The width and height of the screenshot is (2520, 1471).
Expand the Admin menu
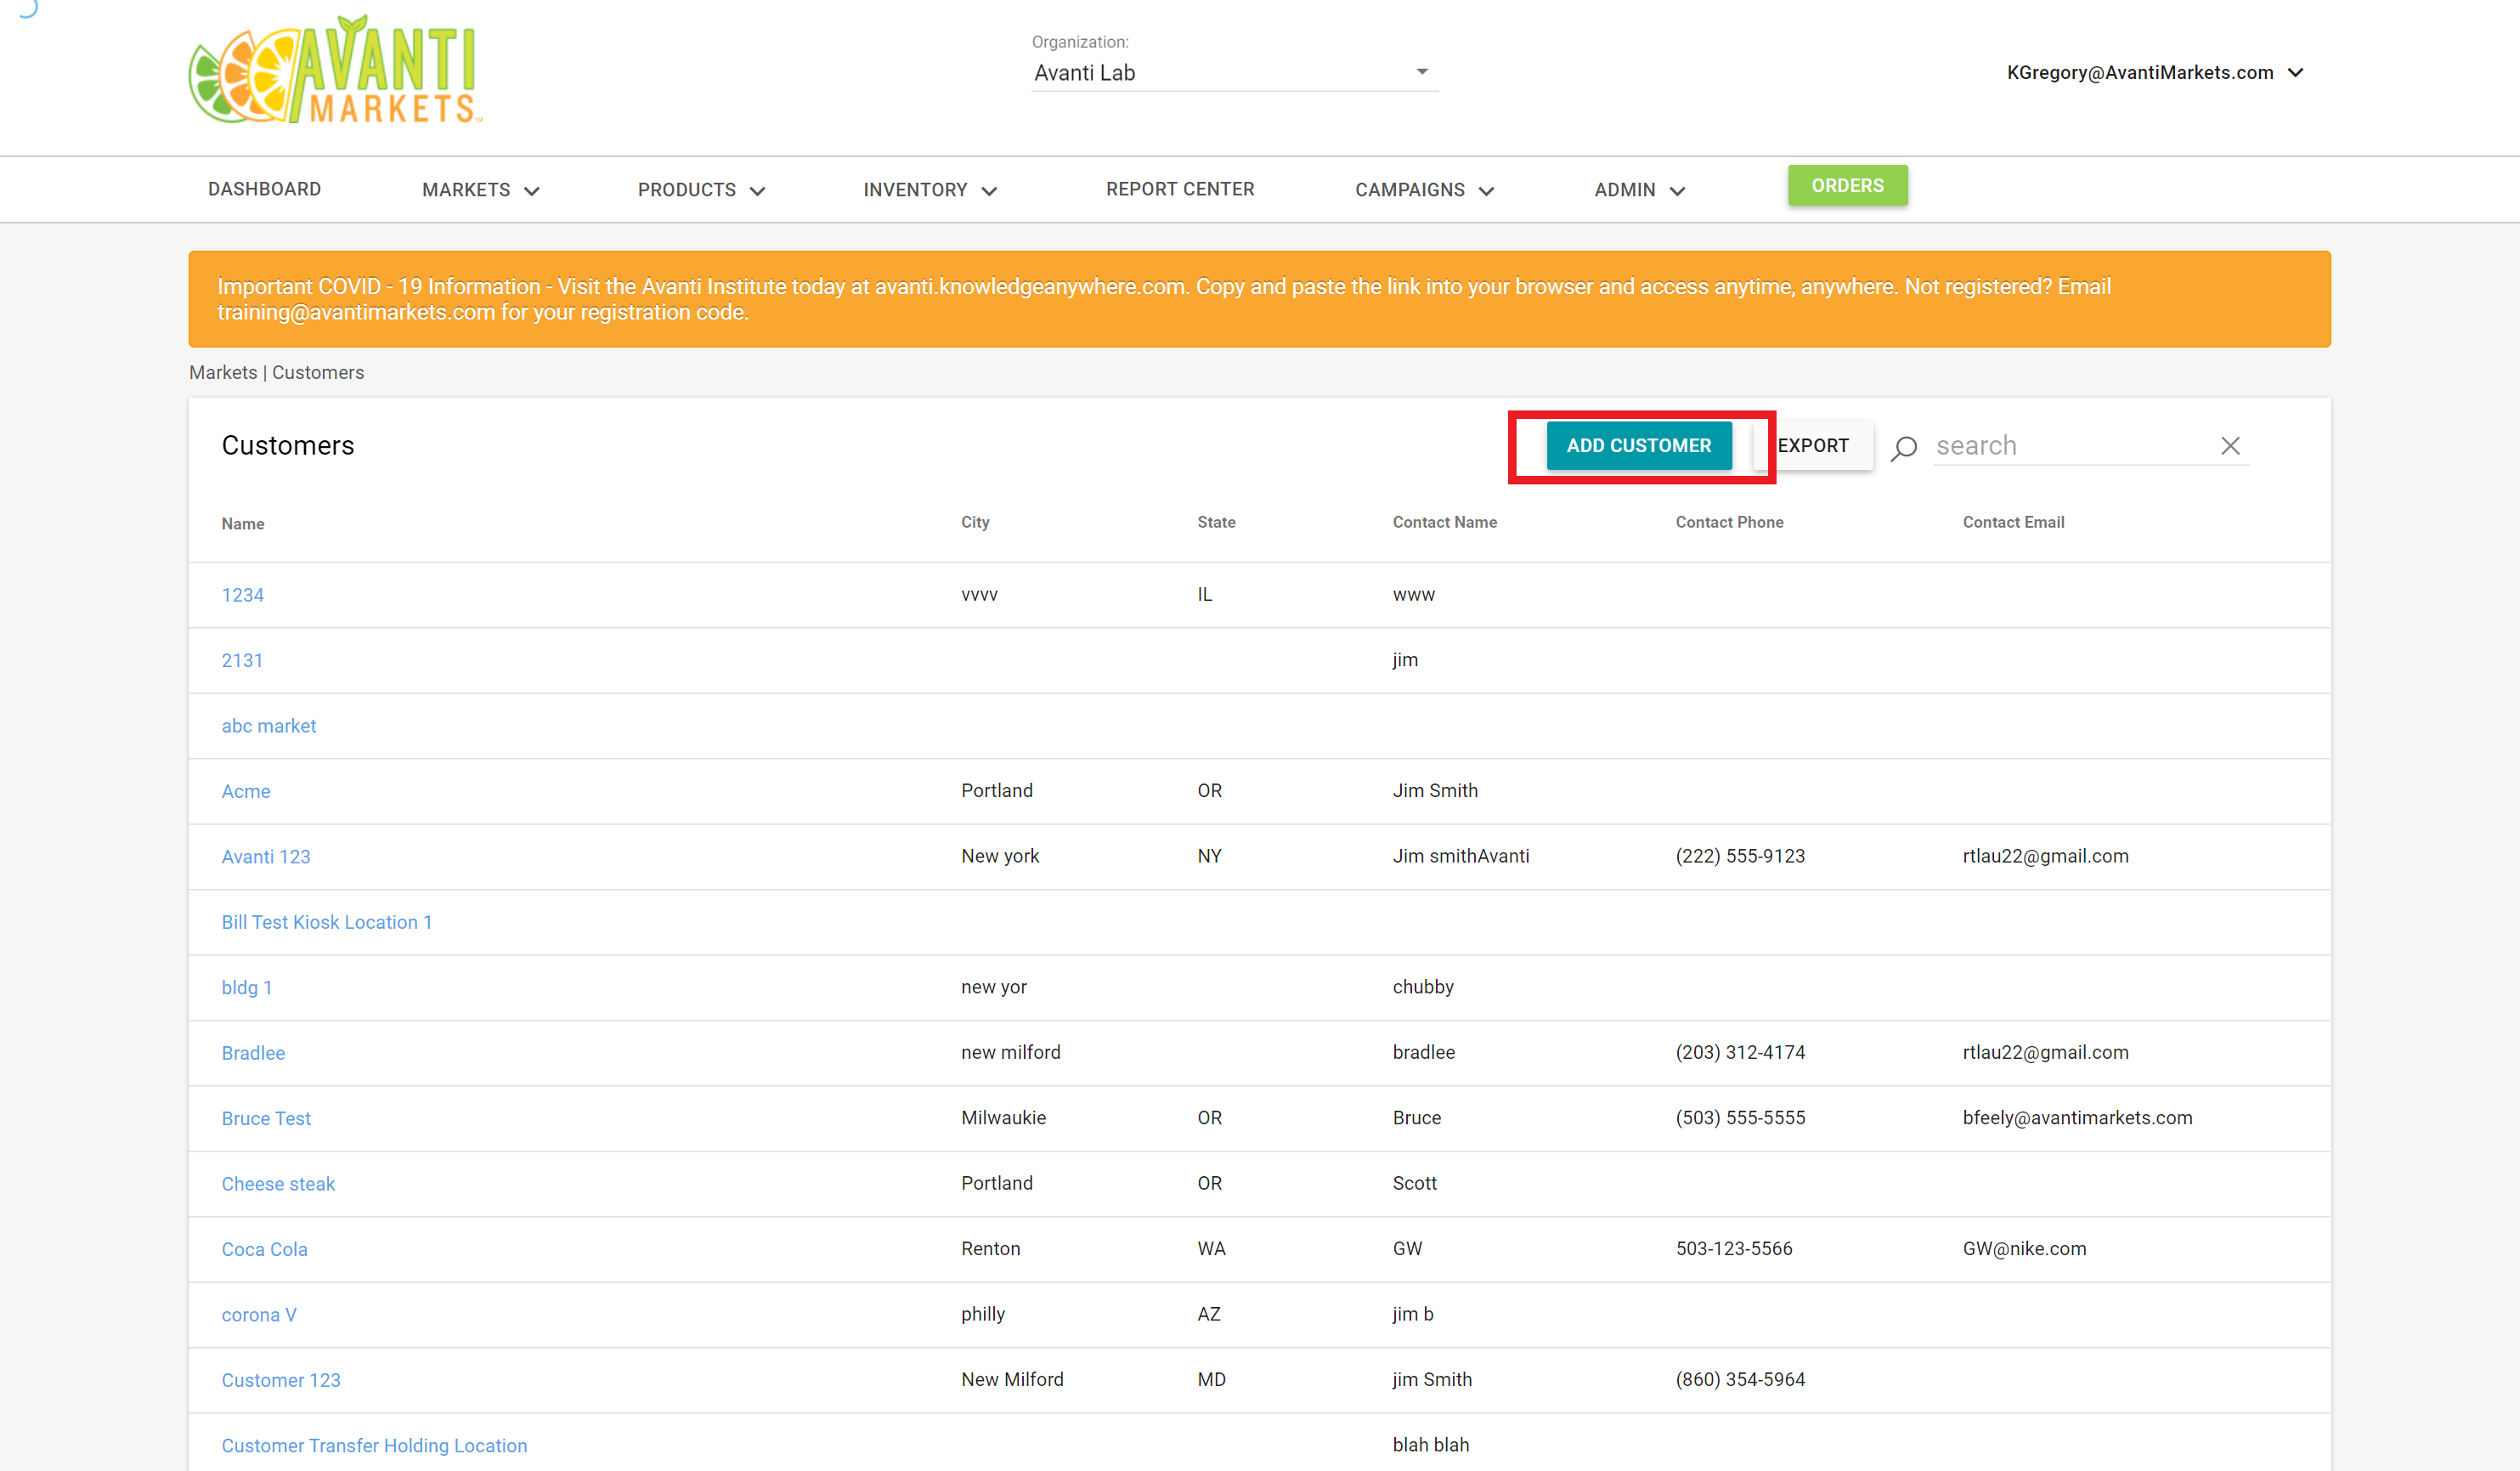click(x=1640, y=190)
